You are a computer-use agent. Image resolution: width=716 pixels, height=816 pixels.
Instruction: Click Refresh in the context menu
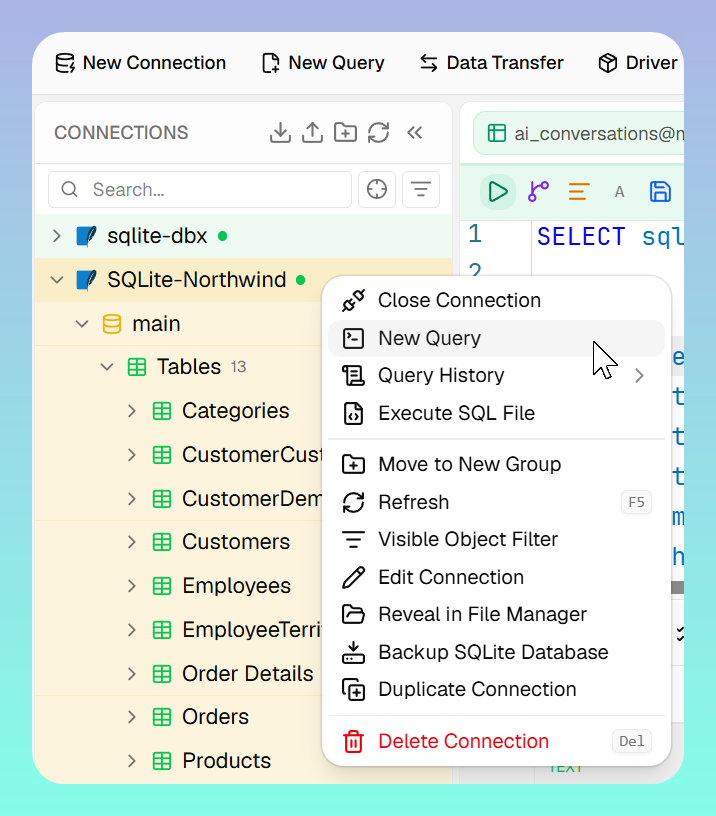496,503
